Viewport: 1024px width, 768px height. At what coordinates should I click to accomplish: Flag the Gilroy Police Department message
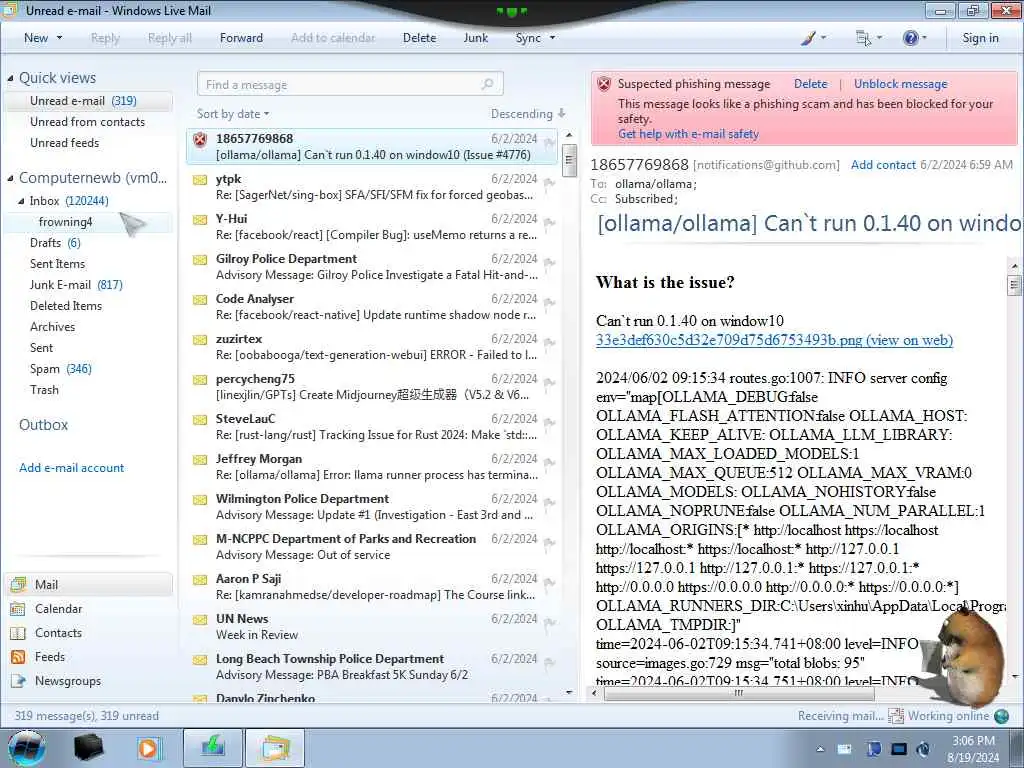pos(549,263)
